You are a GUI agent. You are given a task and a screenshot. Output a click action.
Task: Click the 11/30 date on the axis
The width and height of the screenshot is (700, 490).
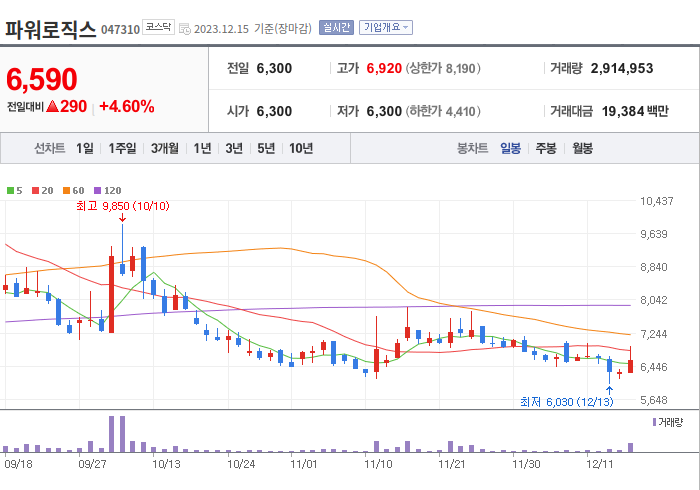click(x=526, y=464)
